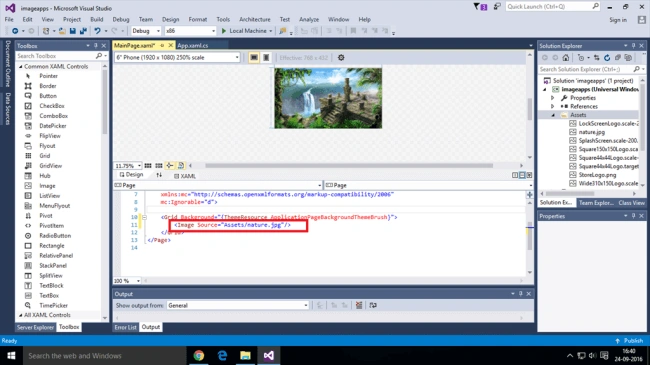The height and width of the screenshot is (365, 650).
Task: Click the XAML view button
Action: click(x=184, y=176)
